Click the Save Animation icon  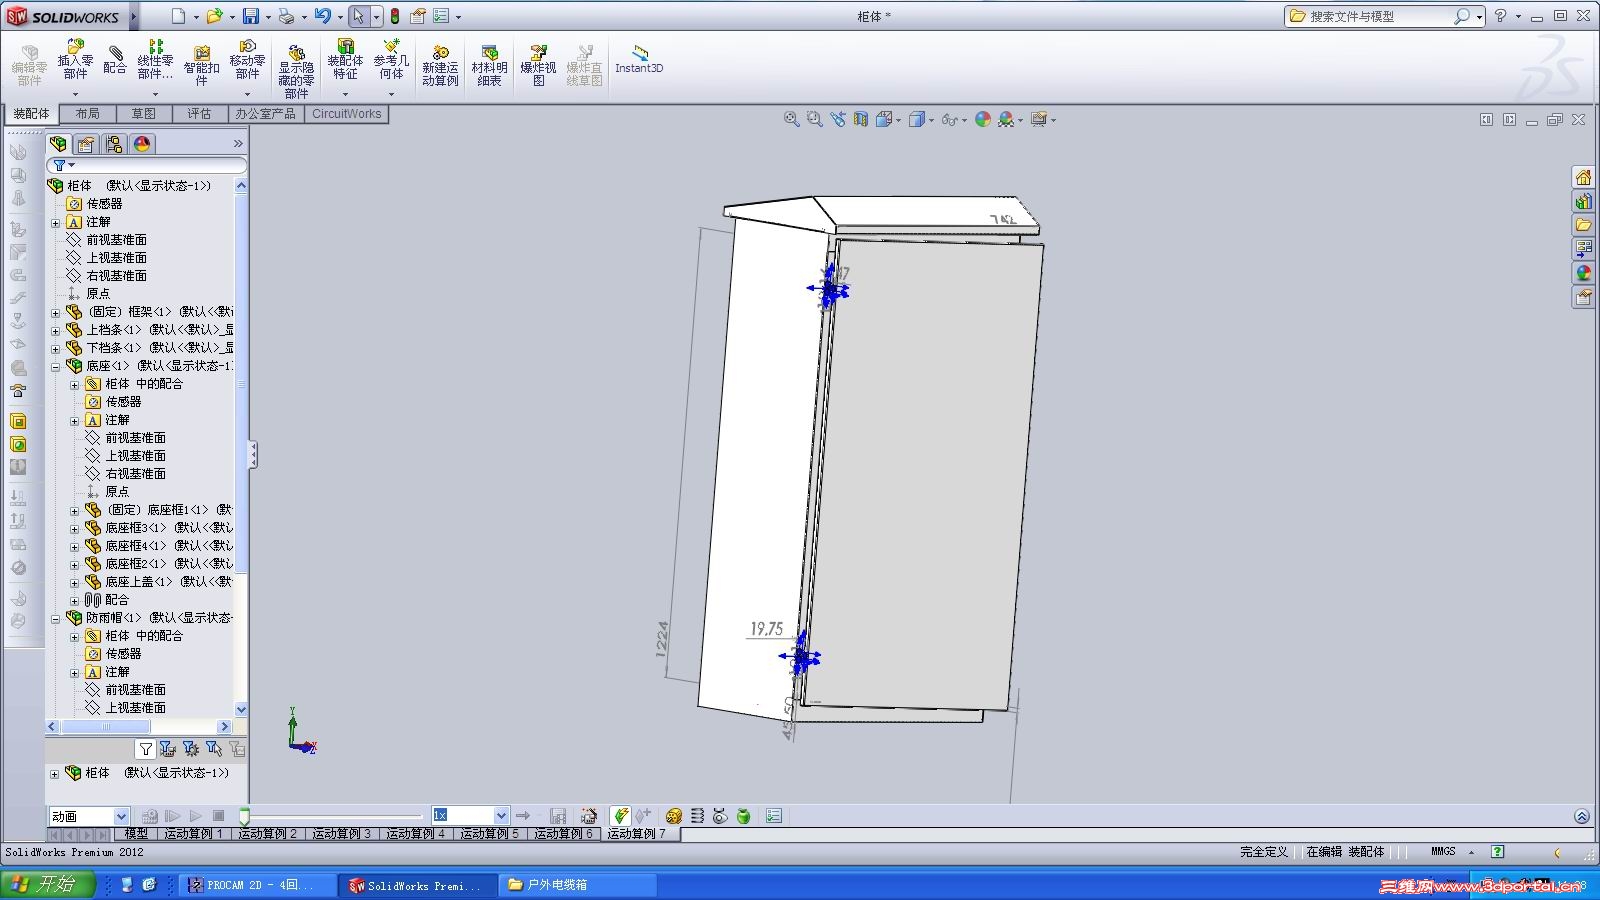558,816
